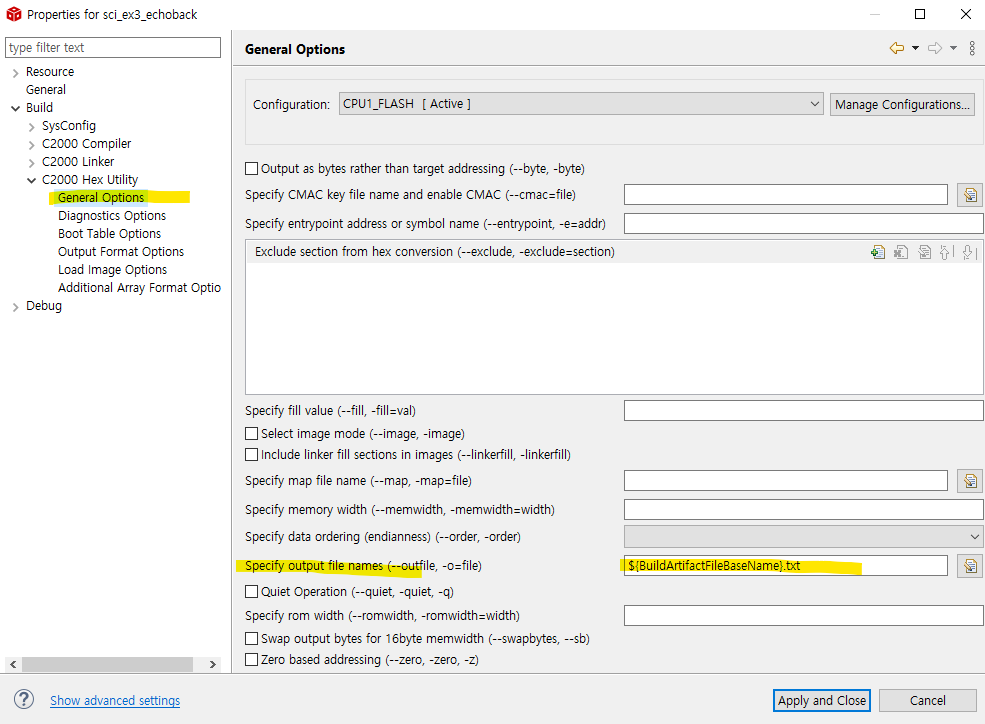Viewport: 985px width, 724px height.
Task: Open Show advanced settings link
Action: point(115,700)
